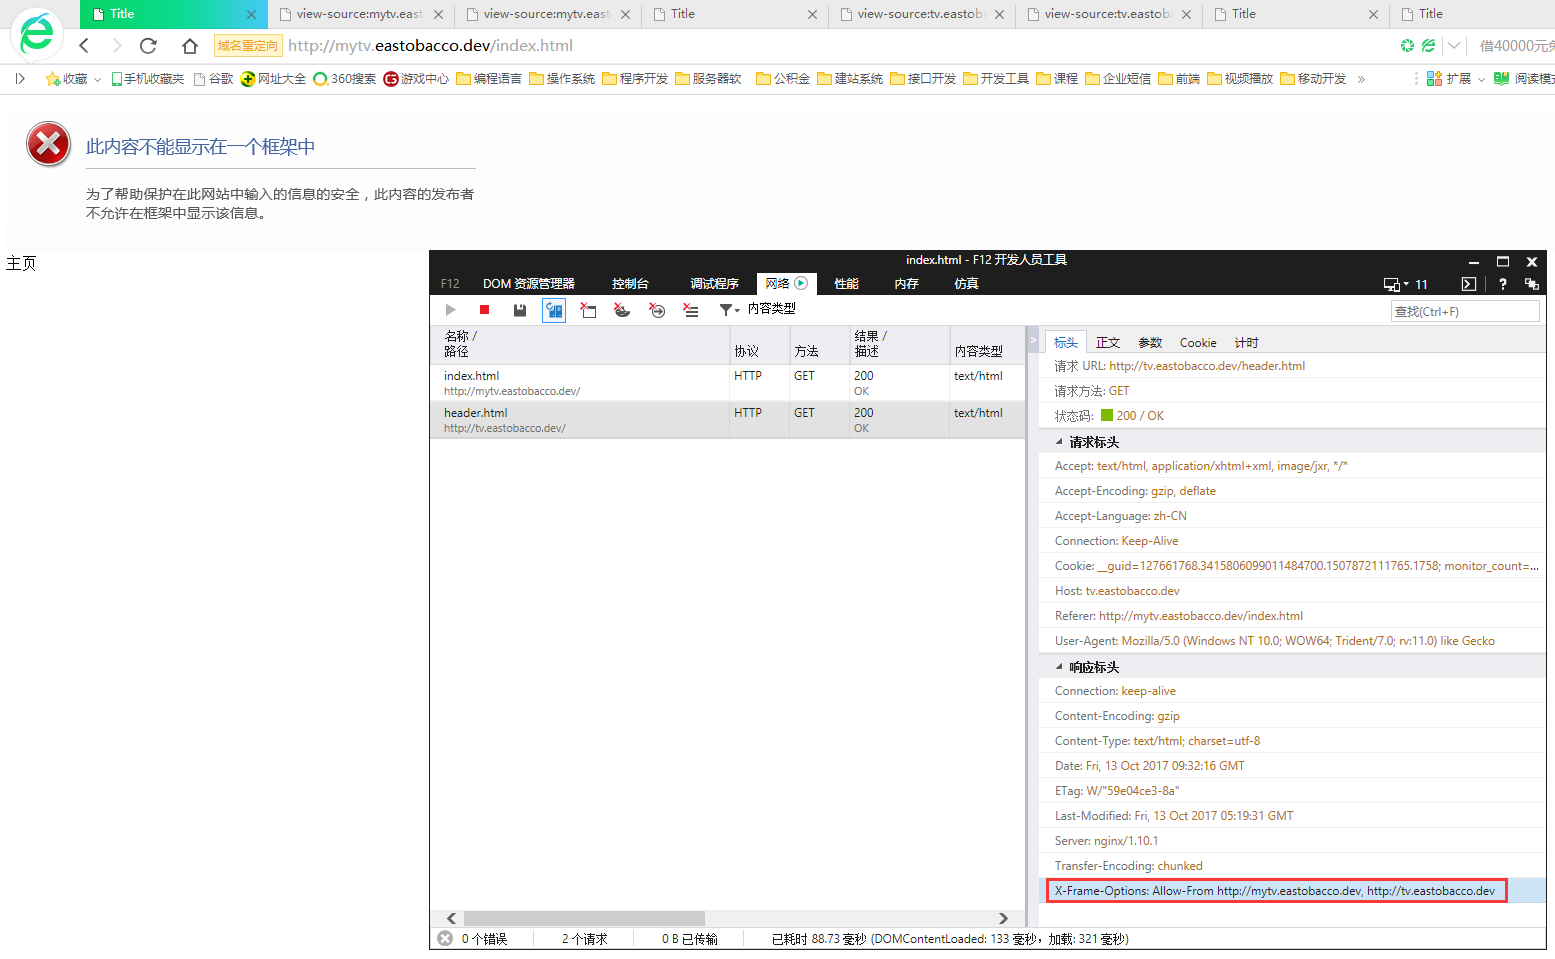The height and width of the screenshot is (959, 1555).
Task: Open the F12 tools help question mark
Action: coord(1502,284)
